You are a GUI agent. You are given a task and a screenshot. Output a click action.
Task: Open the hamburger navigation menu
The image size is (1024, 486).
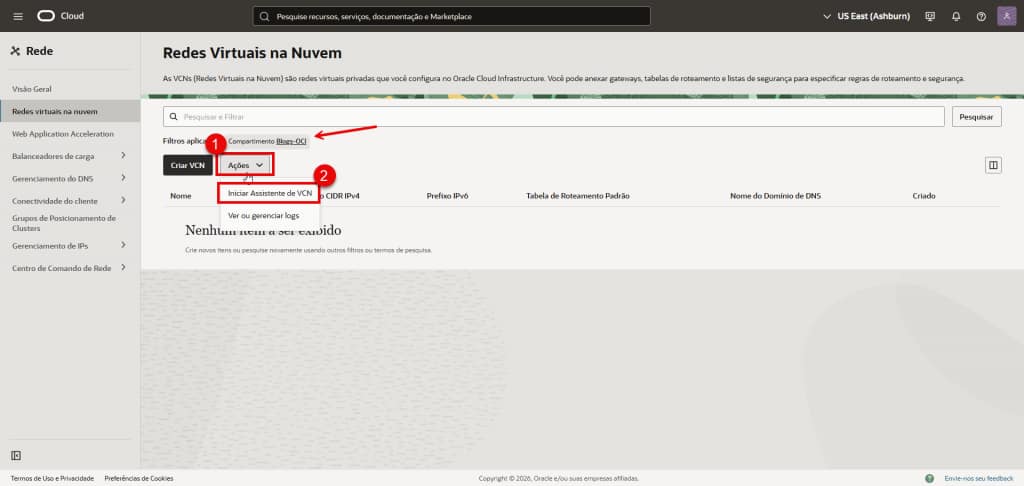pyautogui.click(x=18, y=16)
